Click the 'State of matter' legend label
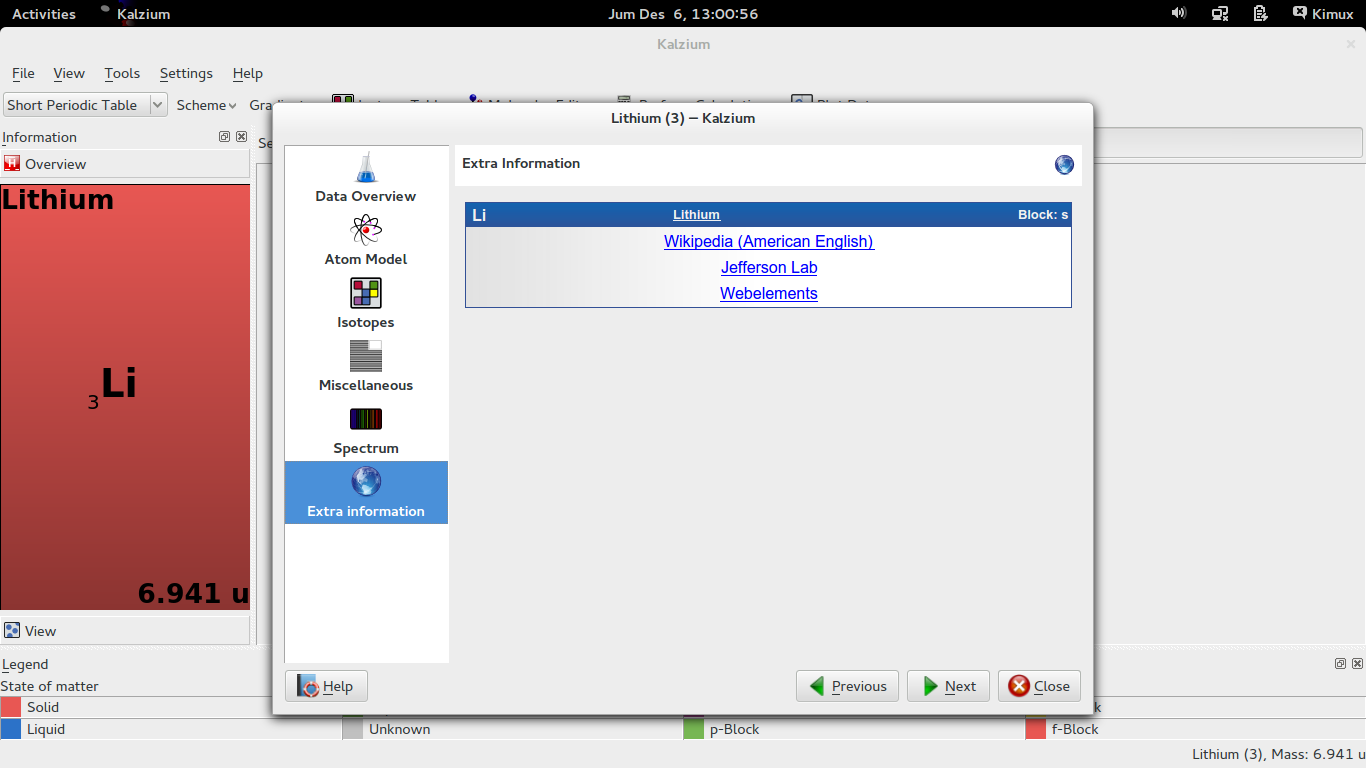This screenshot has width=1366, height=768. pyautogui.click(x=49, y=686)
